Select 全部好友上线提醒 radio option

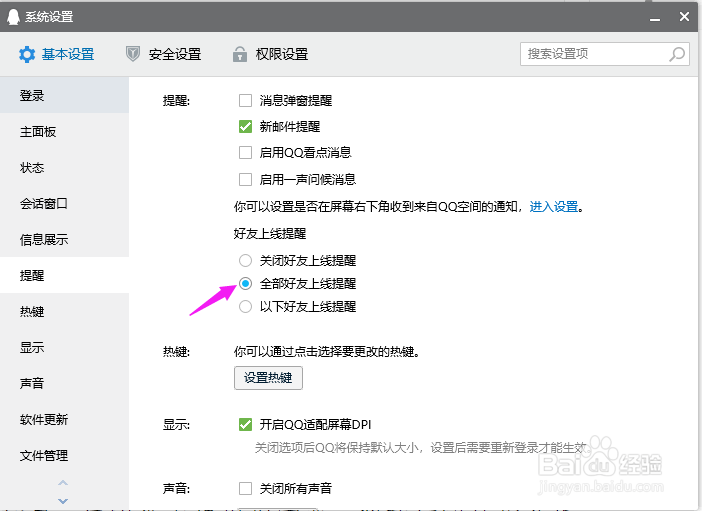pyautogui.click(x=245, y=283)
